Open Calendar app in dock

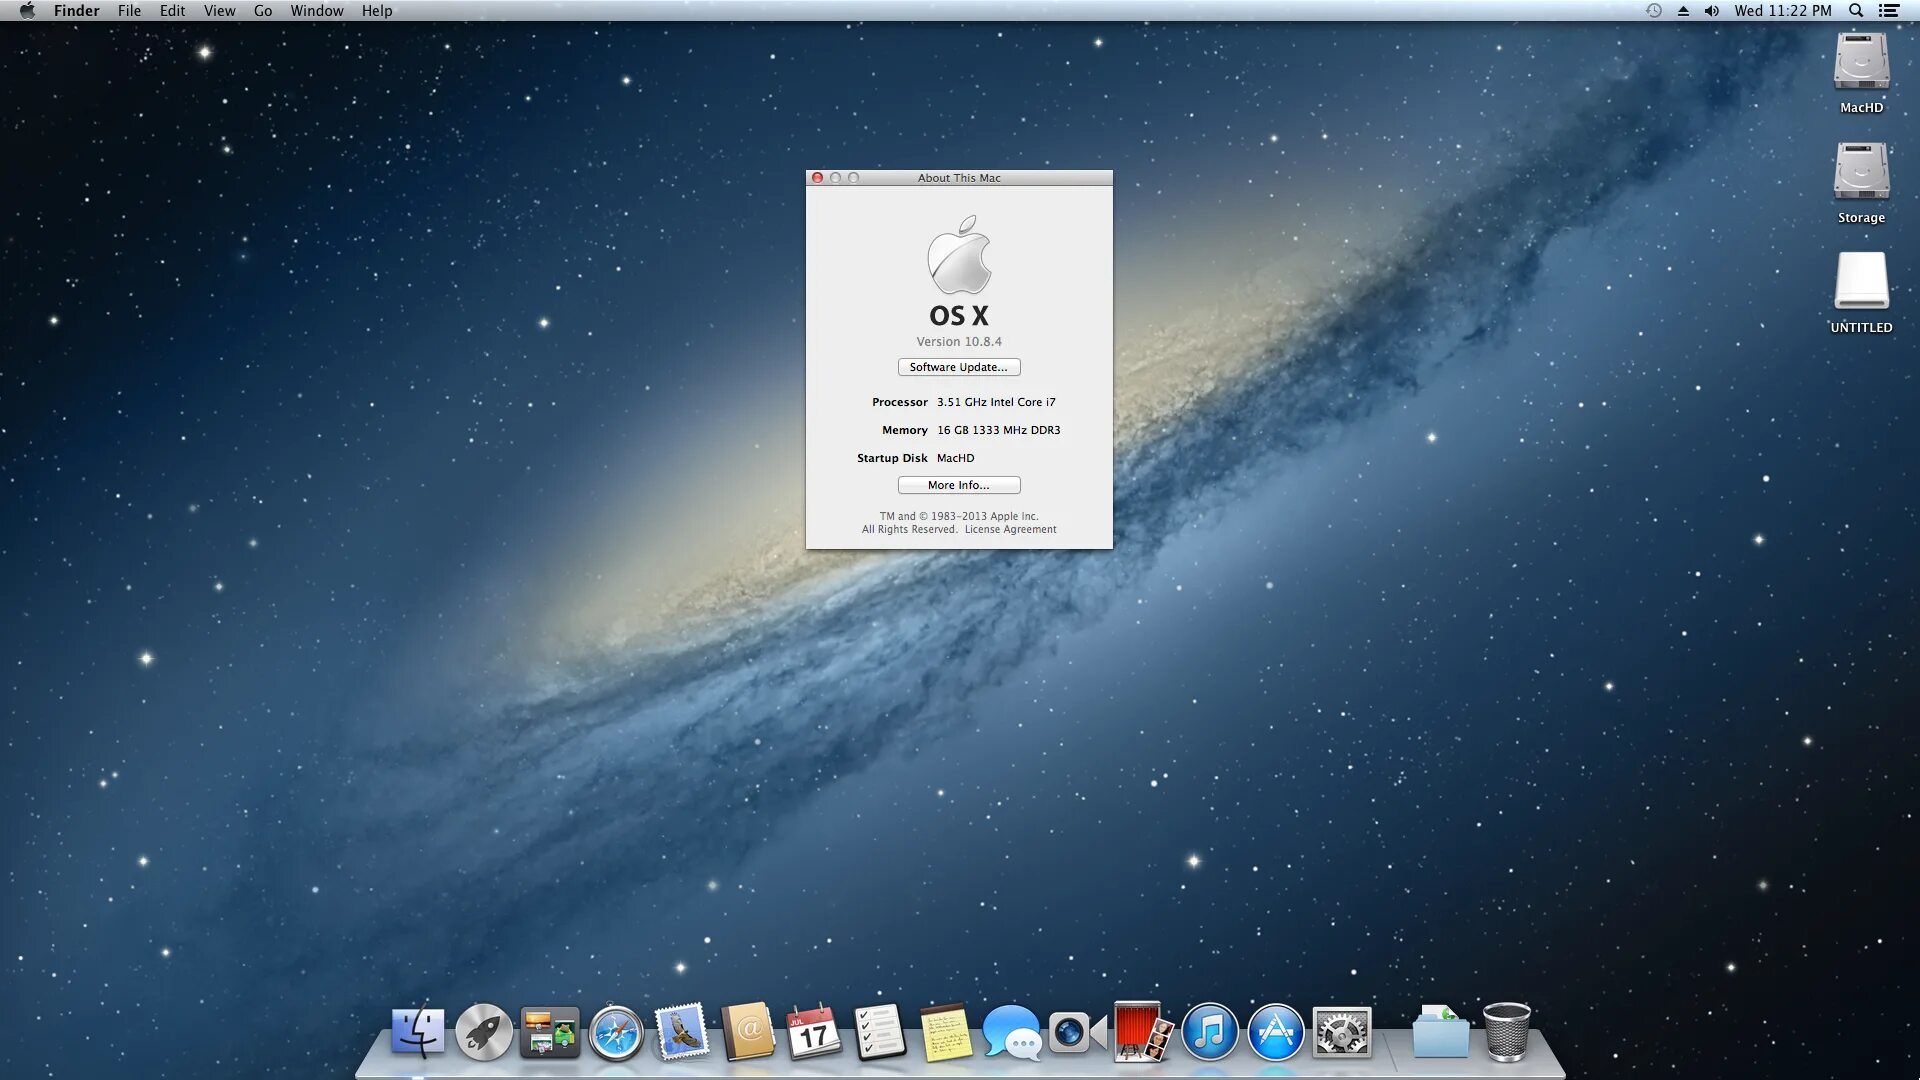click(x=814, y=1032)
